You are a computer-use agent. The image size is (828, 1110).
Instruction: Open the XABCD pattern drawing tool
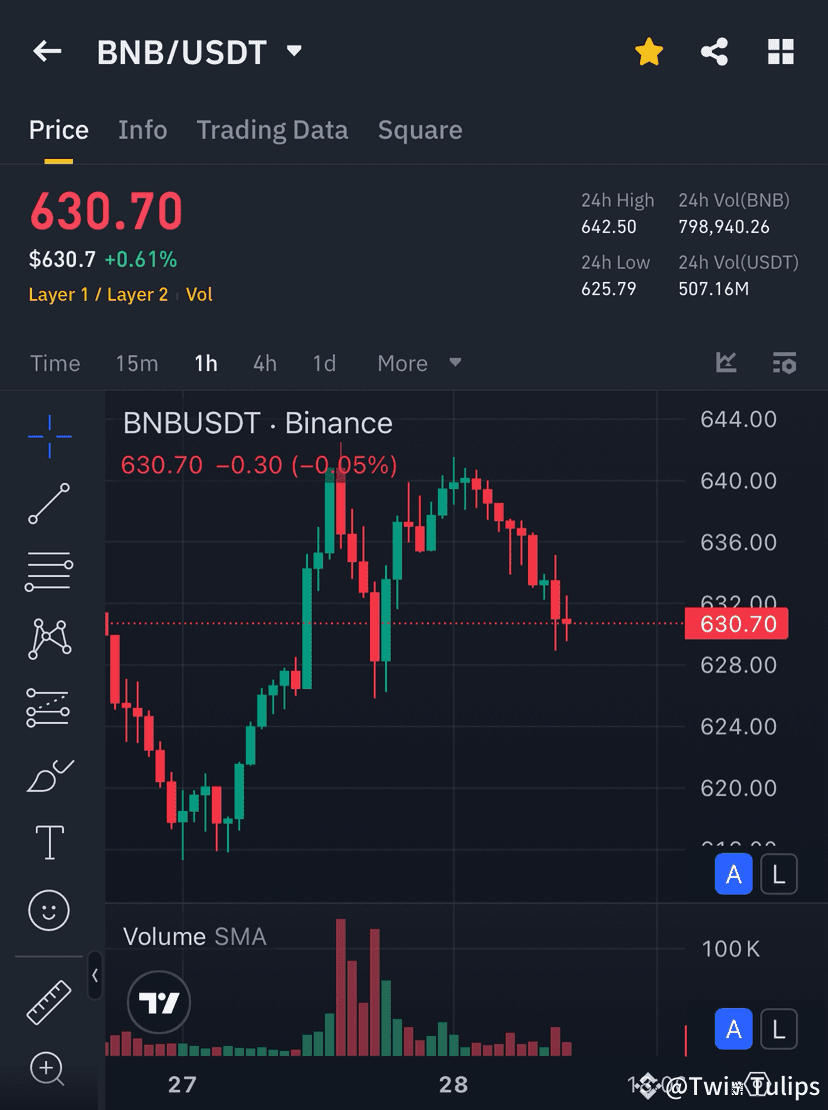tap(48, 638)
